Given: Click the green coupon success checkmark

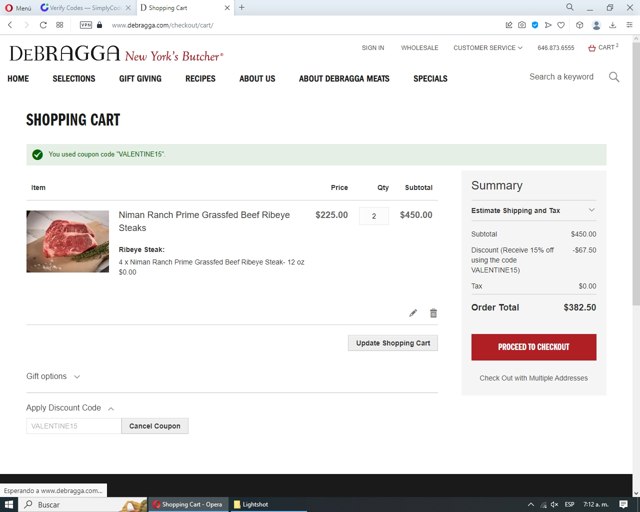Looking at the screenshot, I should (x=38, y=155).
